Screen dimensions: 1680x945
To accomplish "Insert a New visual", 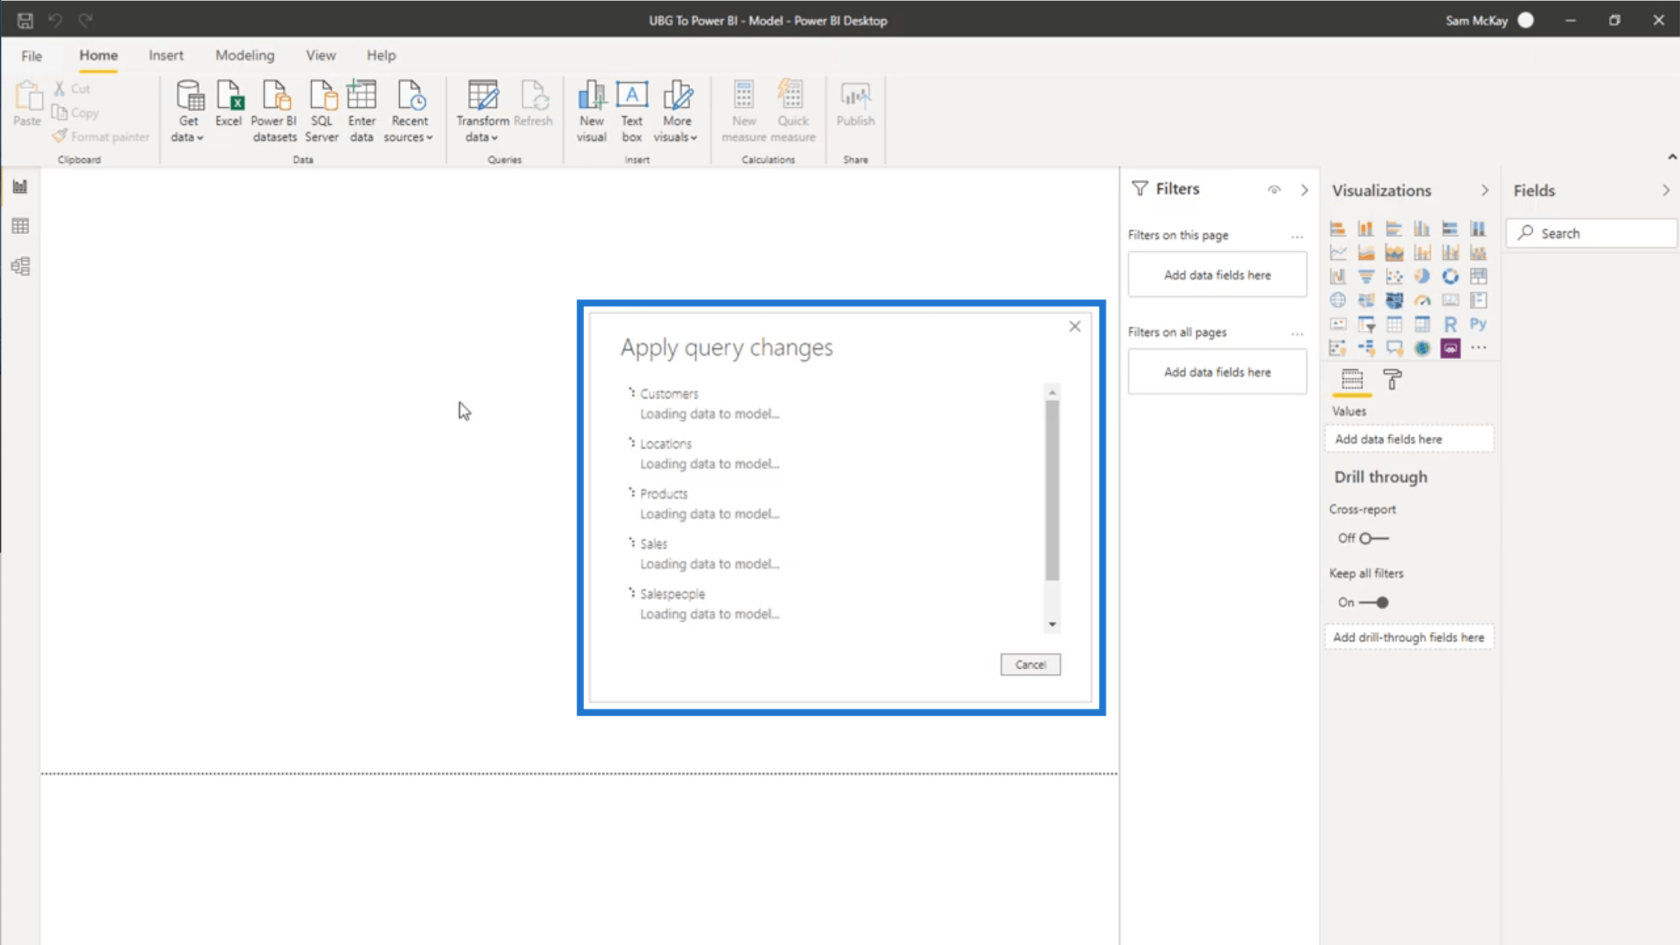I will coord(591,111).
